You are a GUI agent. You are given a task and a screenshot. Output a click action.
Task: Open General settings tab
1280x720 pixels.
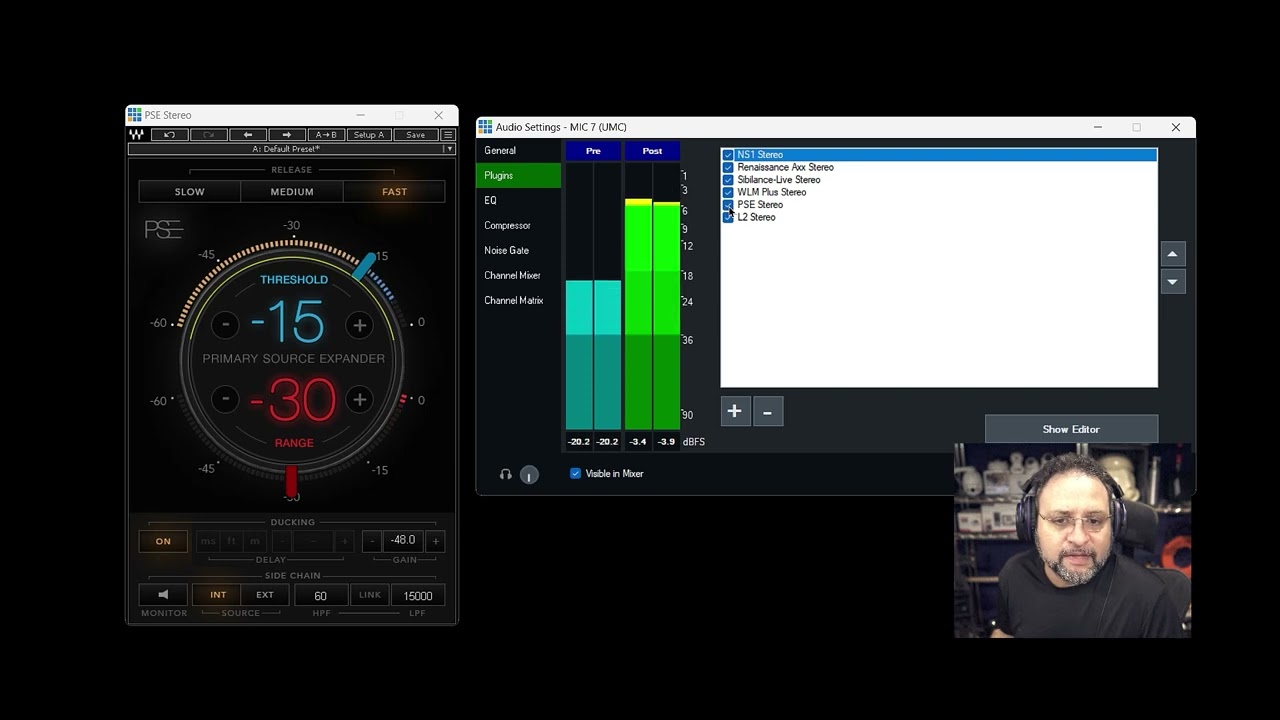coord(518,151)
